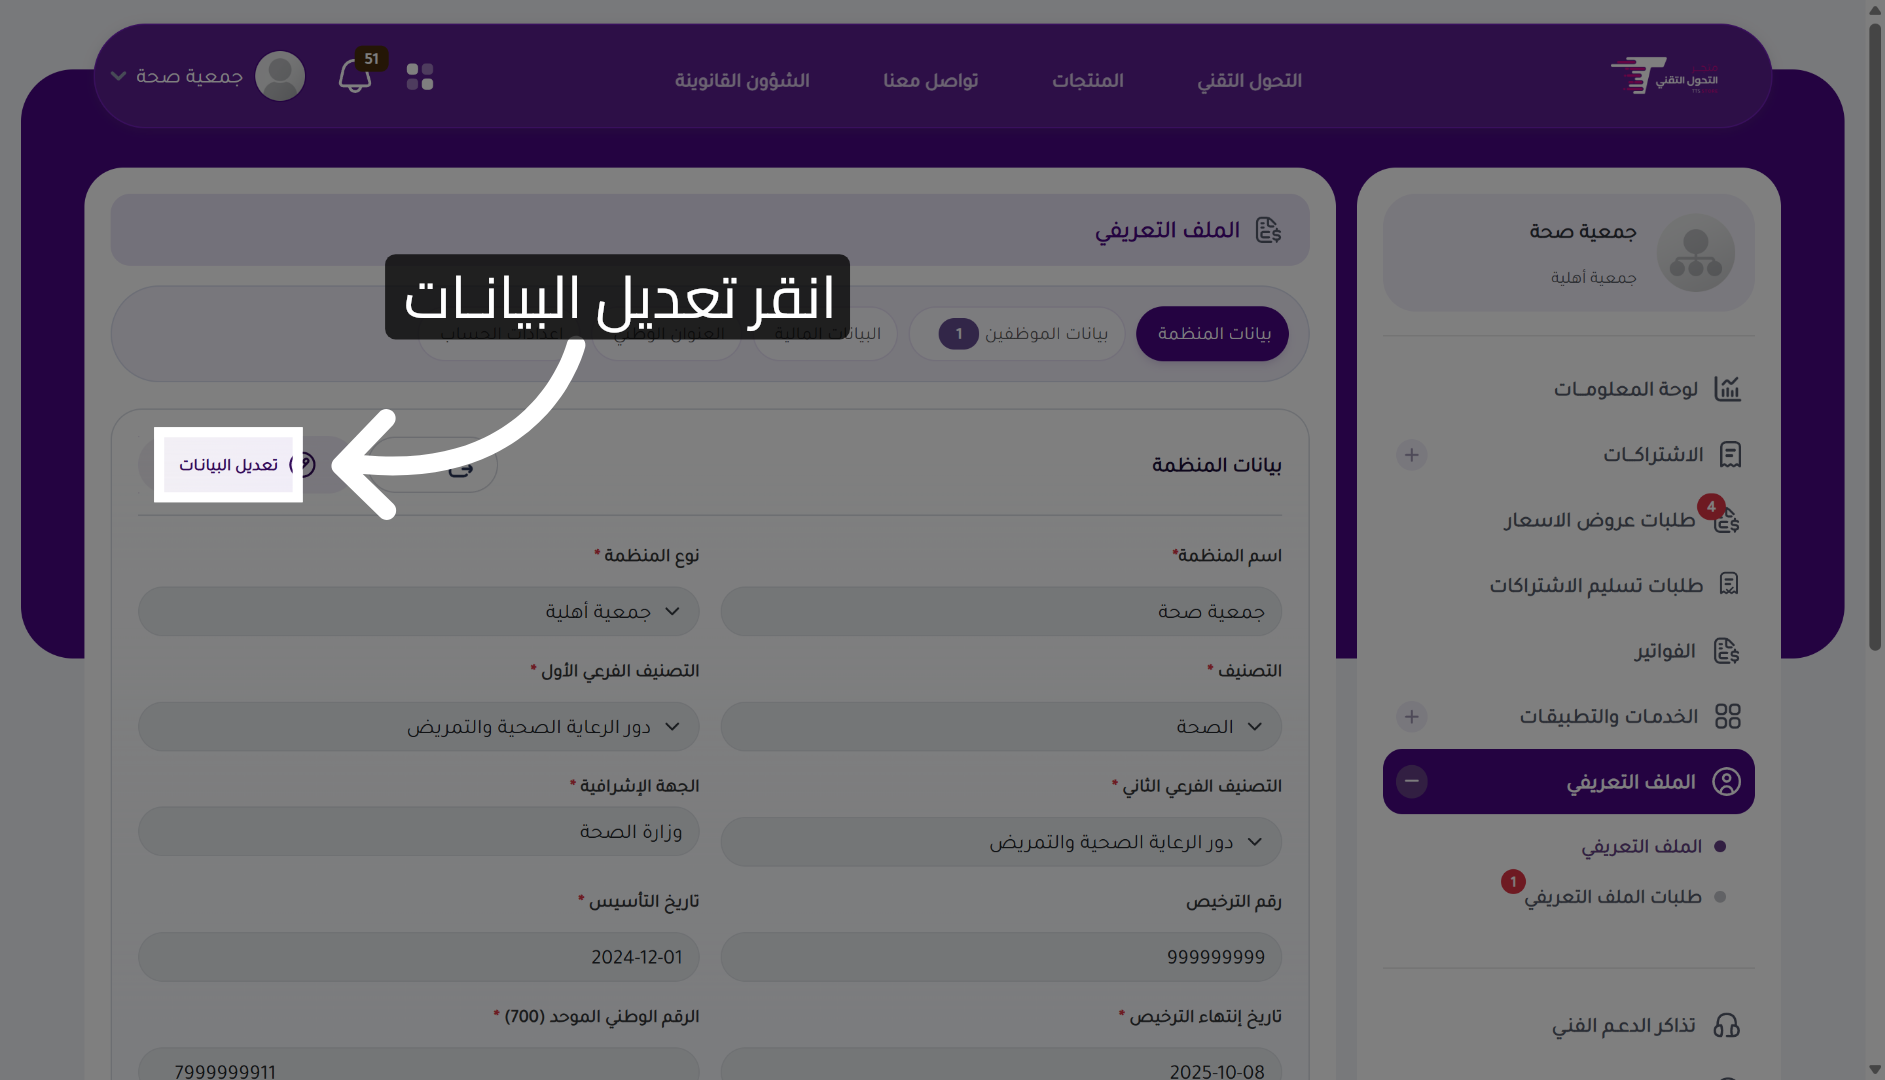Click the user avatar in the header
This screenshot has height=1080, width=1885.
click(x=280, y=75)
